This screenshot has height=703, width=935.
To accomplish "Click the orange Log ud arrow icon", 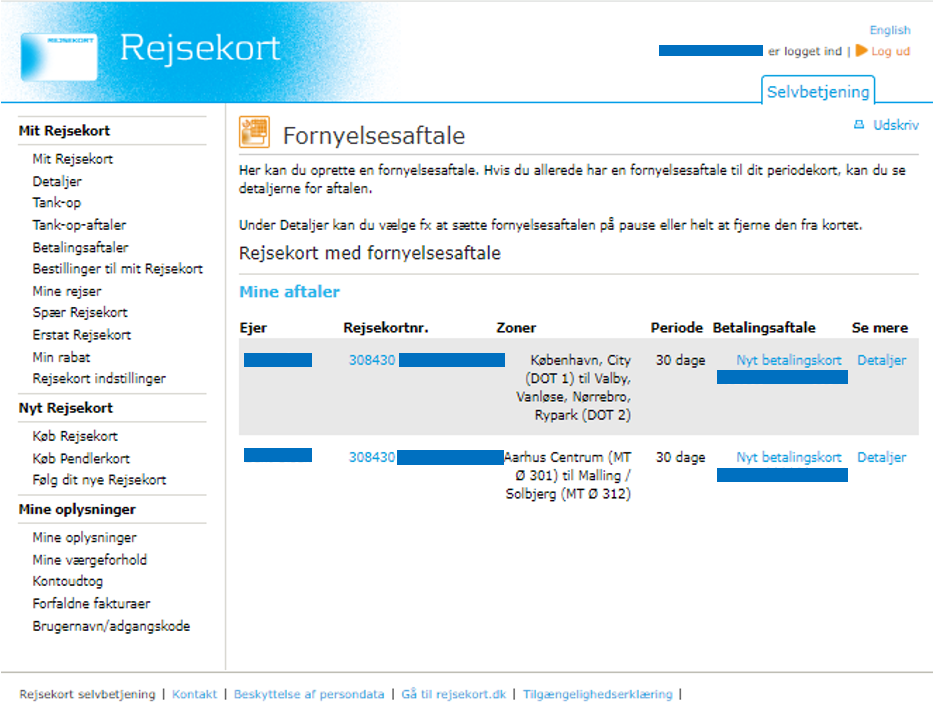I will coord(861,51).
